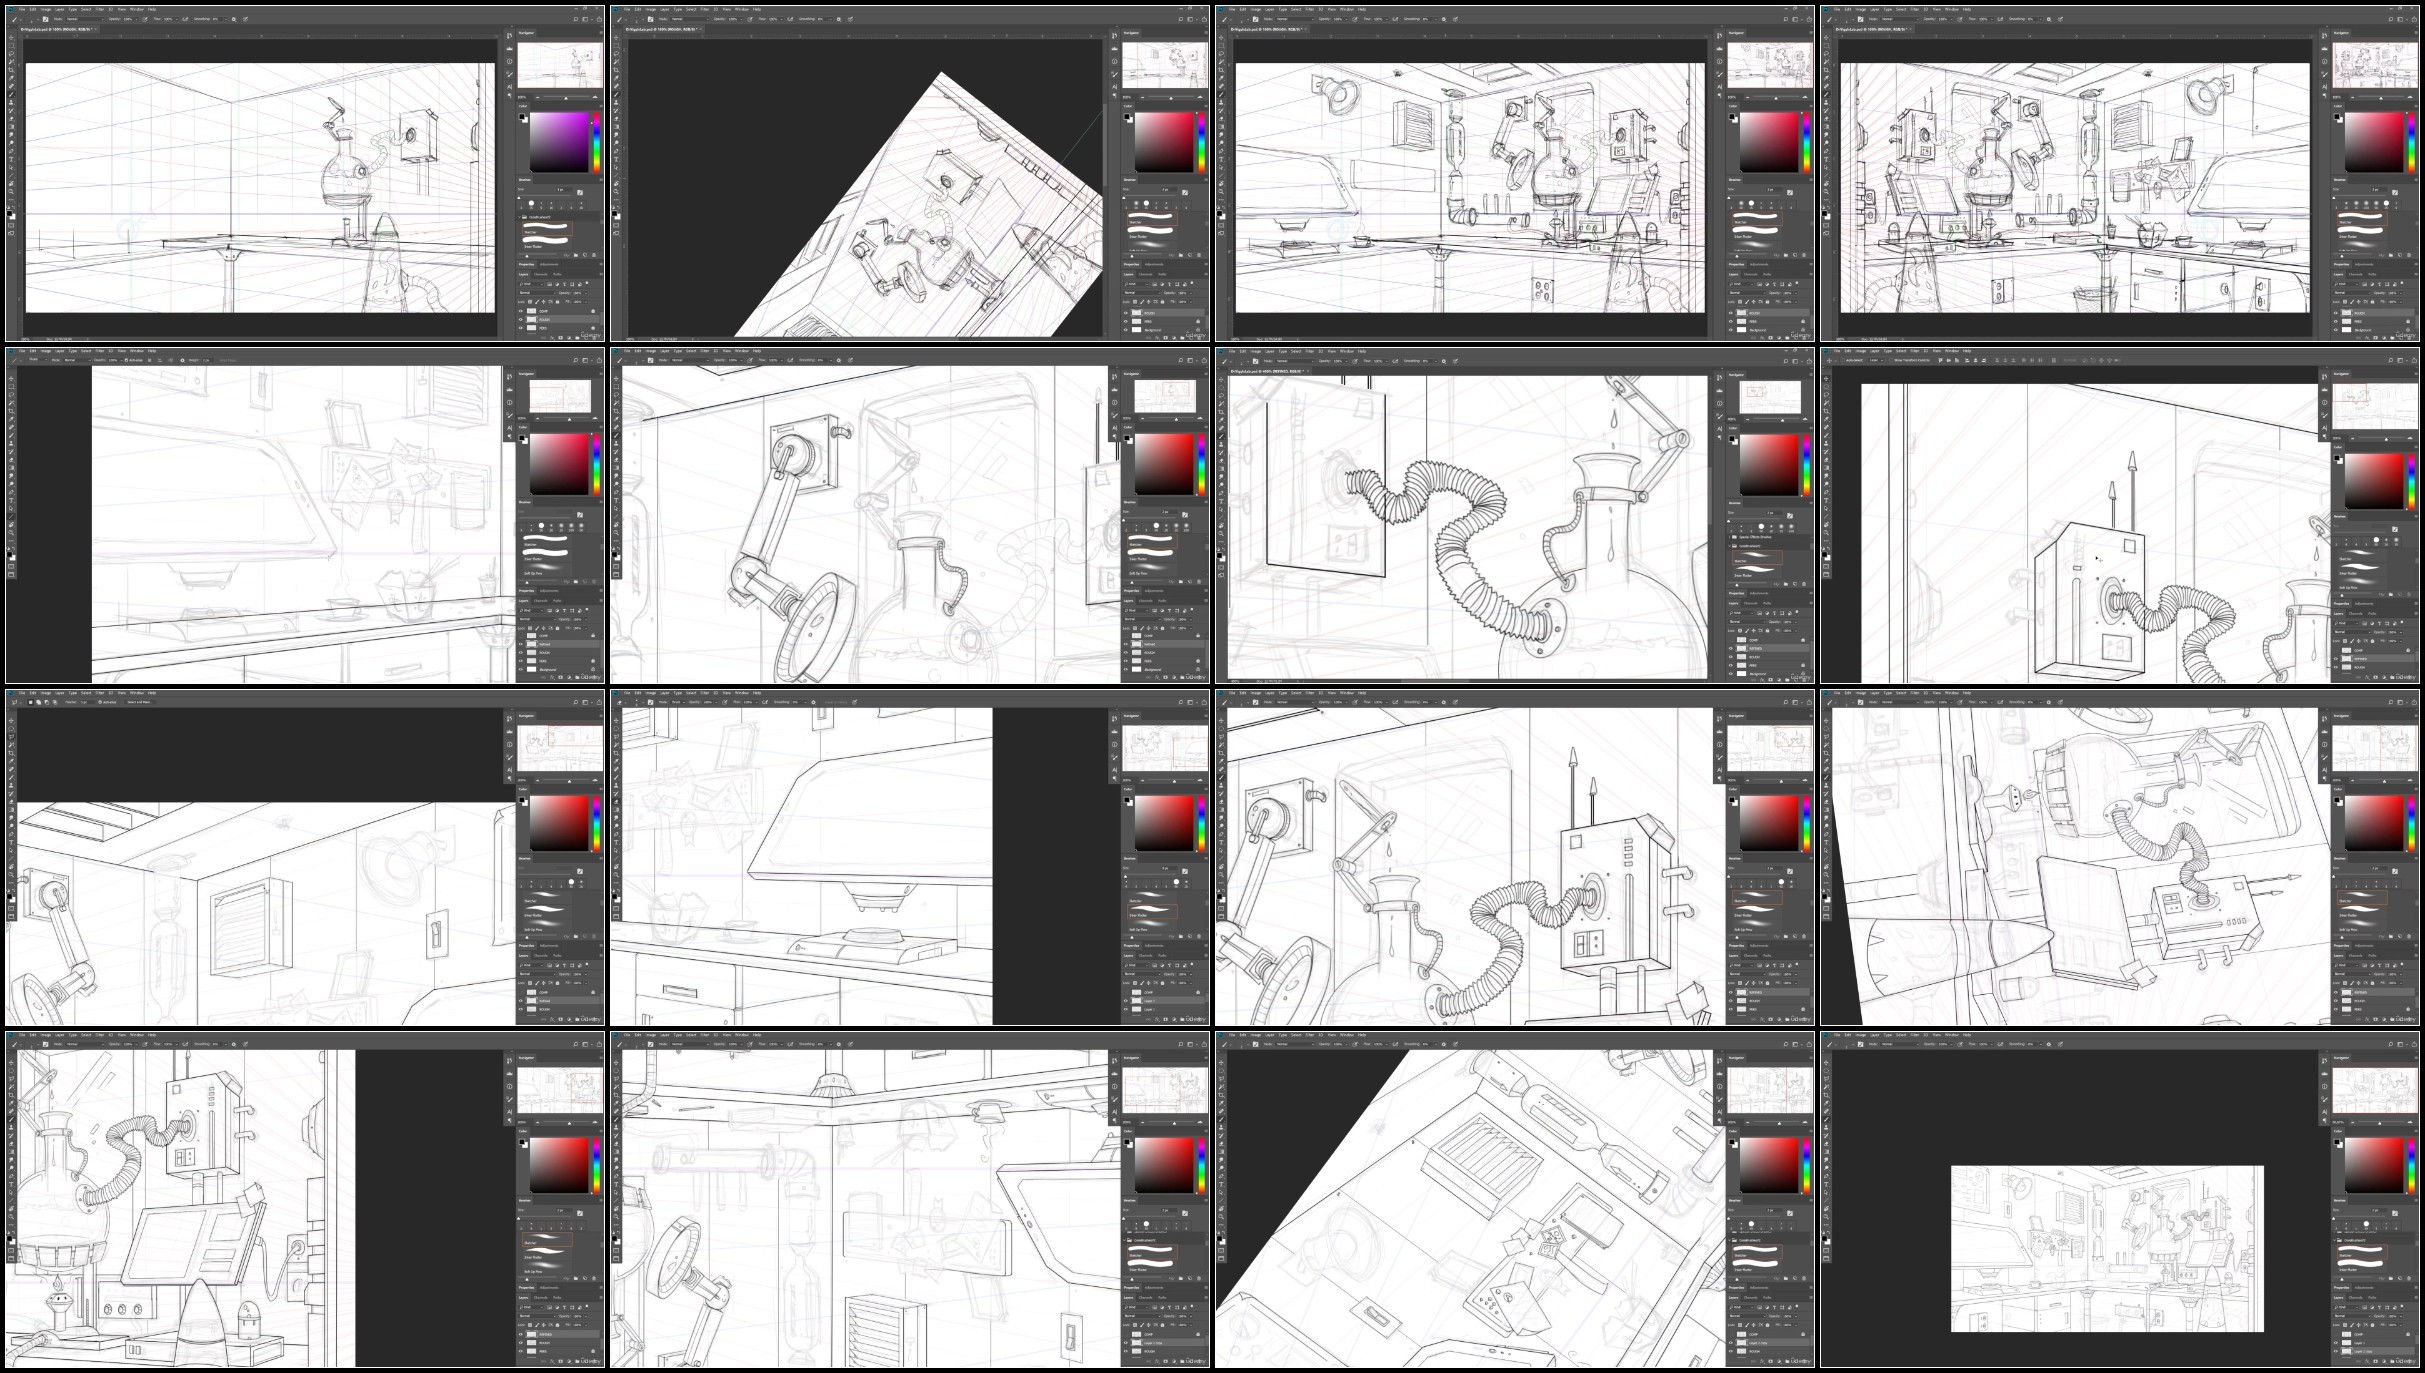Select Crop tool in frame with purple color picker
The height and width of the screenshot is (1373, 2425).
11,70
